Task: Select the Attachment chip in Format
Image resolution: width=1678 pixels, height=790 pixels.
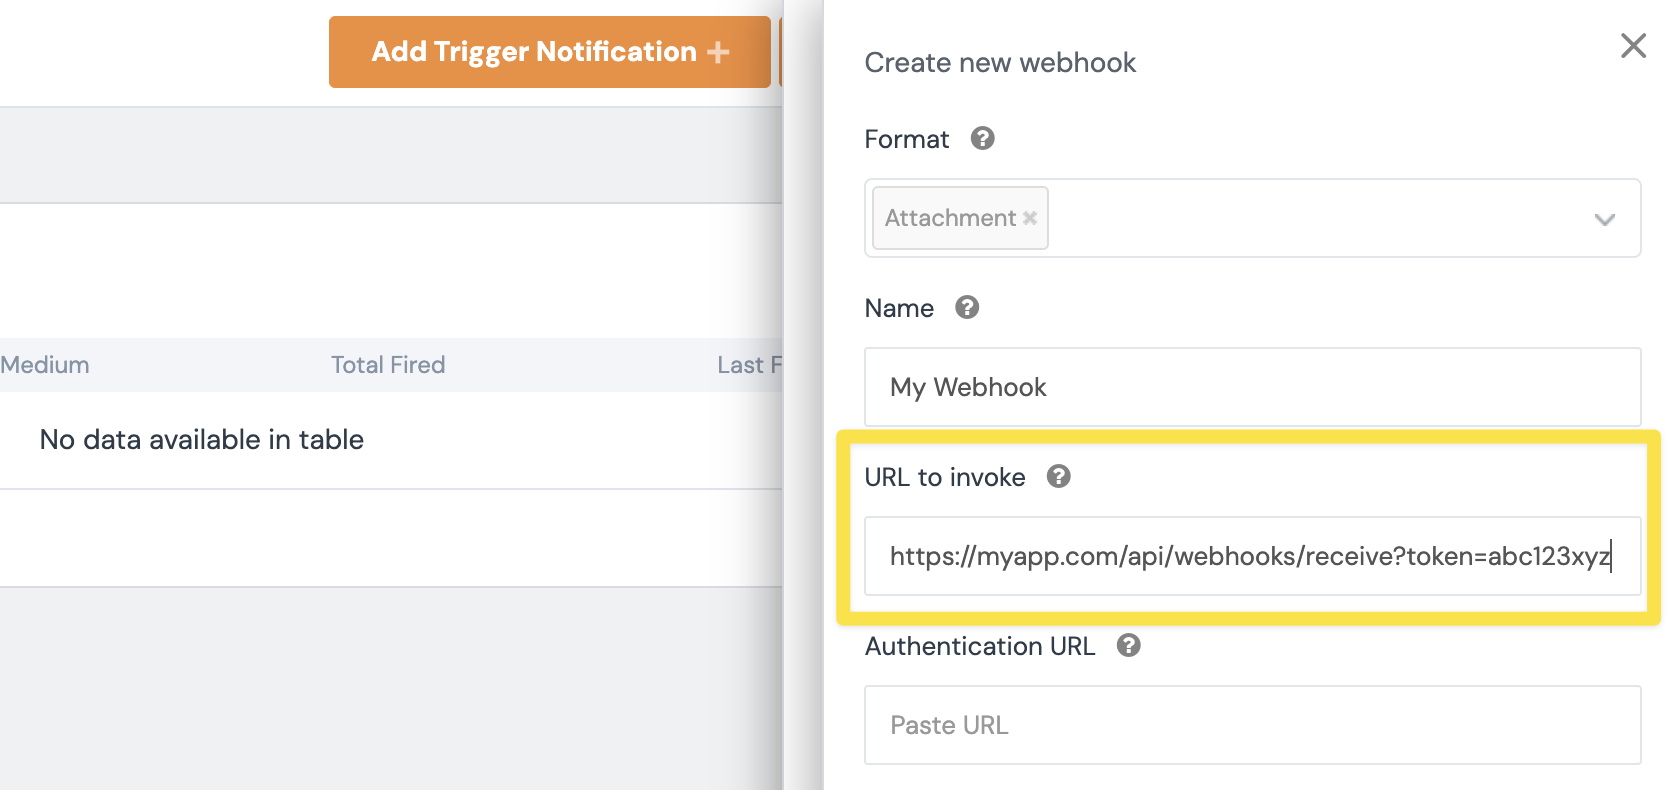Action: pyautogui.click(x=950, y=218)
